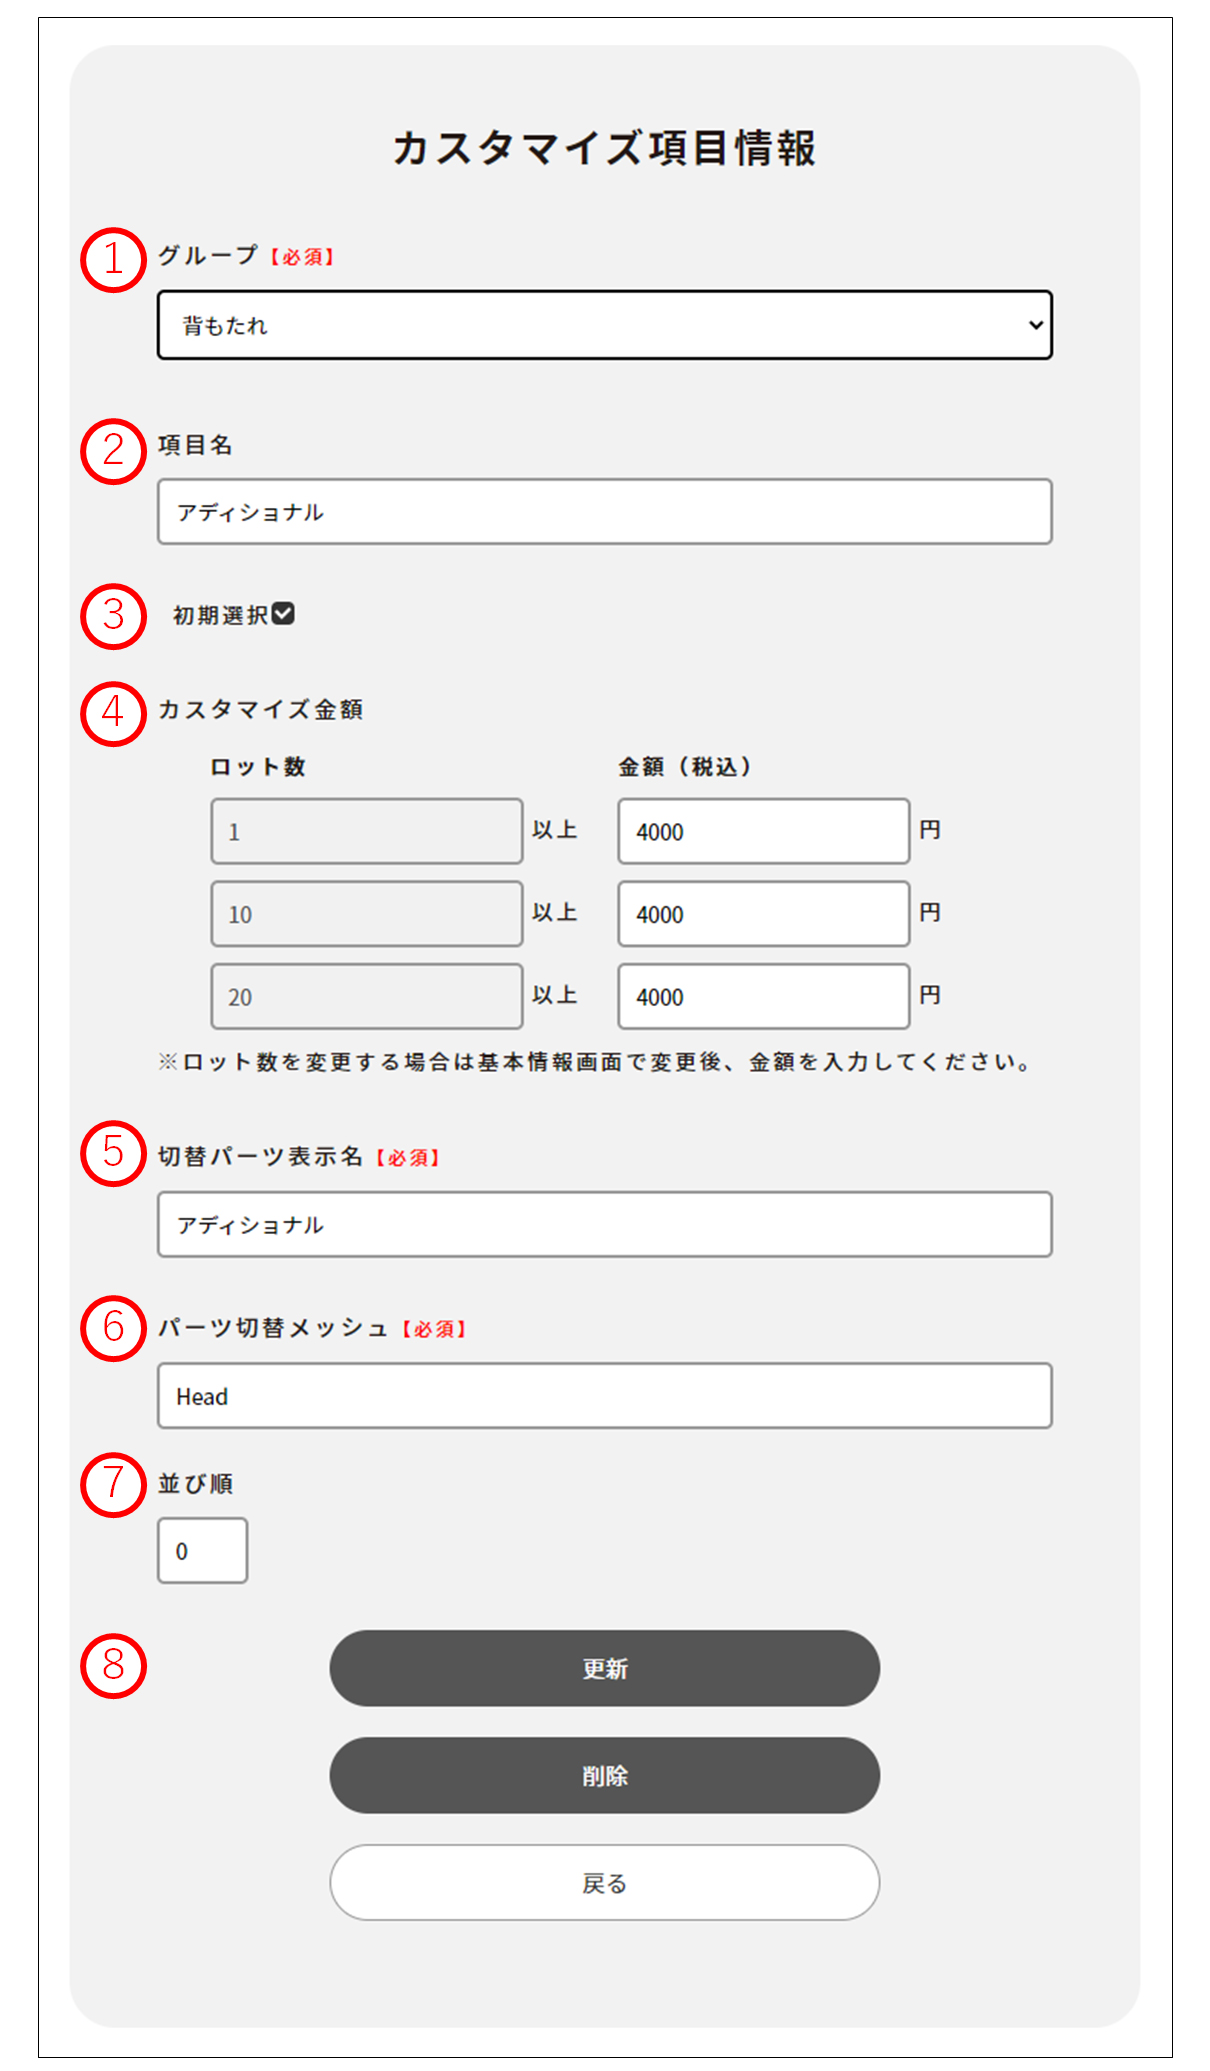This screenshot has height=2071, width=1210.
Task: Click the red circled number 8 marker
Action: click(x=113, y=1666)
